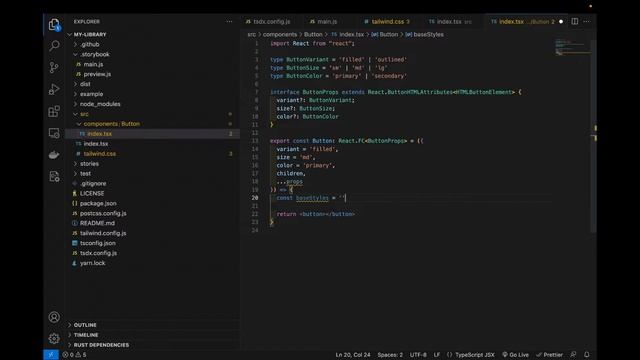Change file encoding UTF-8
This screenshot has height=360, width=640.
pos(418,355)
